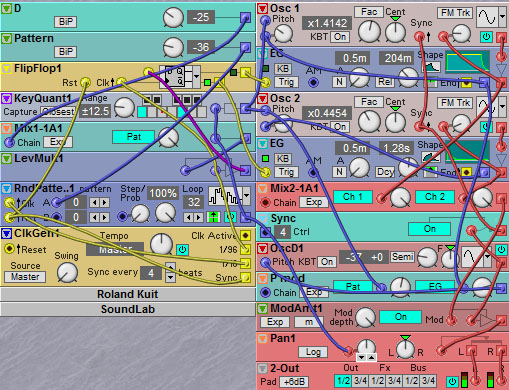509x390 pixels.
Task: Click the RndPattern waveform shape icon
Action: tap(225, 196)
